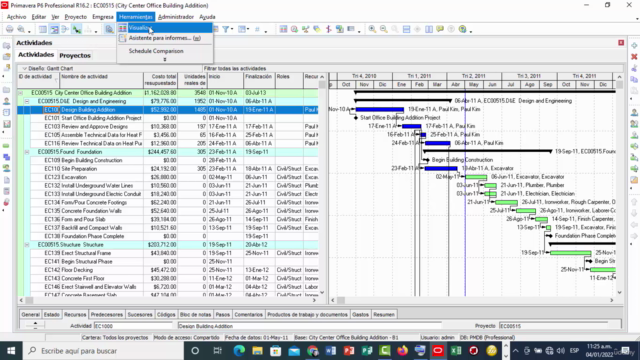This screenshot has width=640, height=360.
Task: Open the Proyecto menu
Action: (x=76, y=17)
